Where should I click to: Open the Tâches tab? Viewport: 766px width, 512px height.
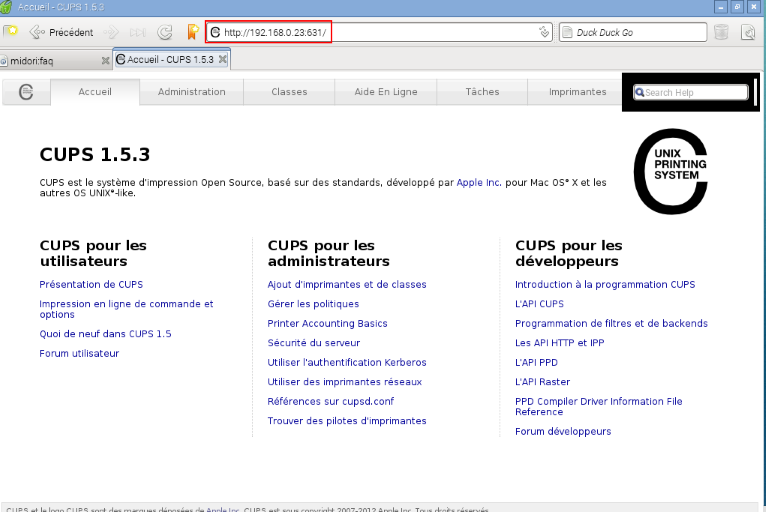coord(482,92)
